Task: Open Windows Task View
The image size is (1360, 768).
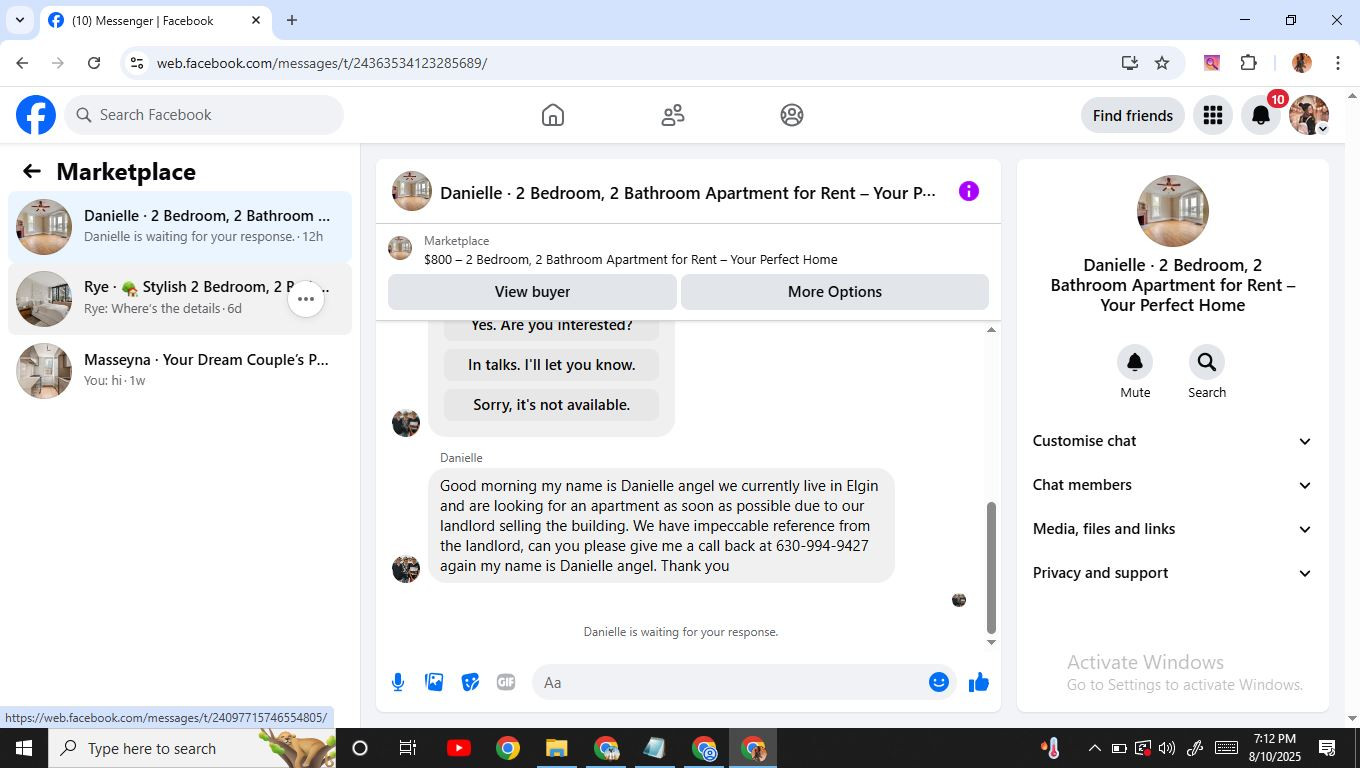Action: 408,748
